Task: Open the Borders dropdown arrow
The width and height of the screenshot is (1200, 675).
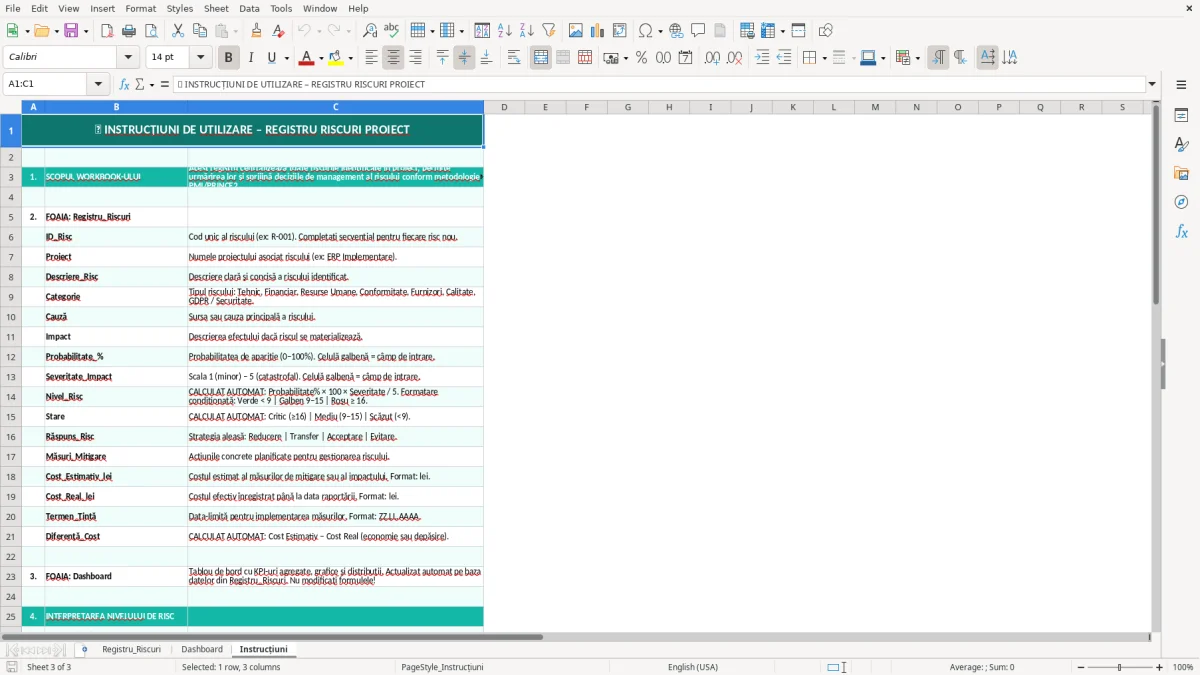Action: 823,58
